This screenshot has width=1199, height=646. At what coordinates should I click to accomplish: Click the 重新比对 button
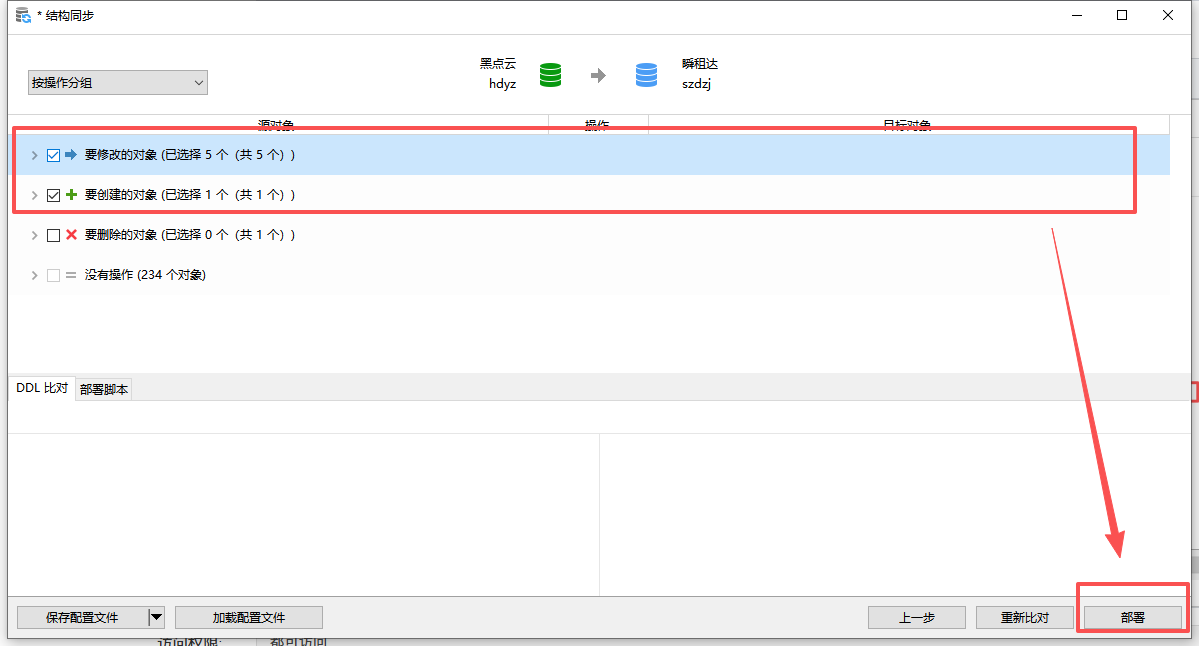coord(1025,617)
